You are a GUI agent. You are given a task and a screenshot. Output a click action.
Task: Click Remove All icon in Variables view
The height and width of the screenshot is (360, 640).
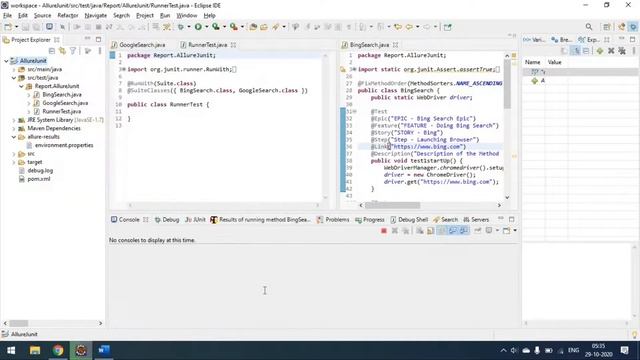tap(622, 51)
